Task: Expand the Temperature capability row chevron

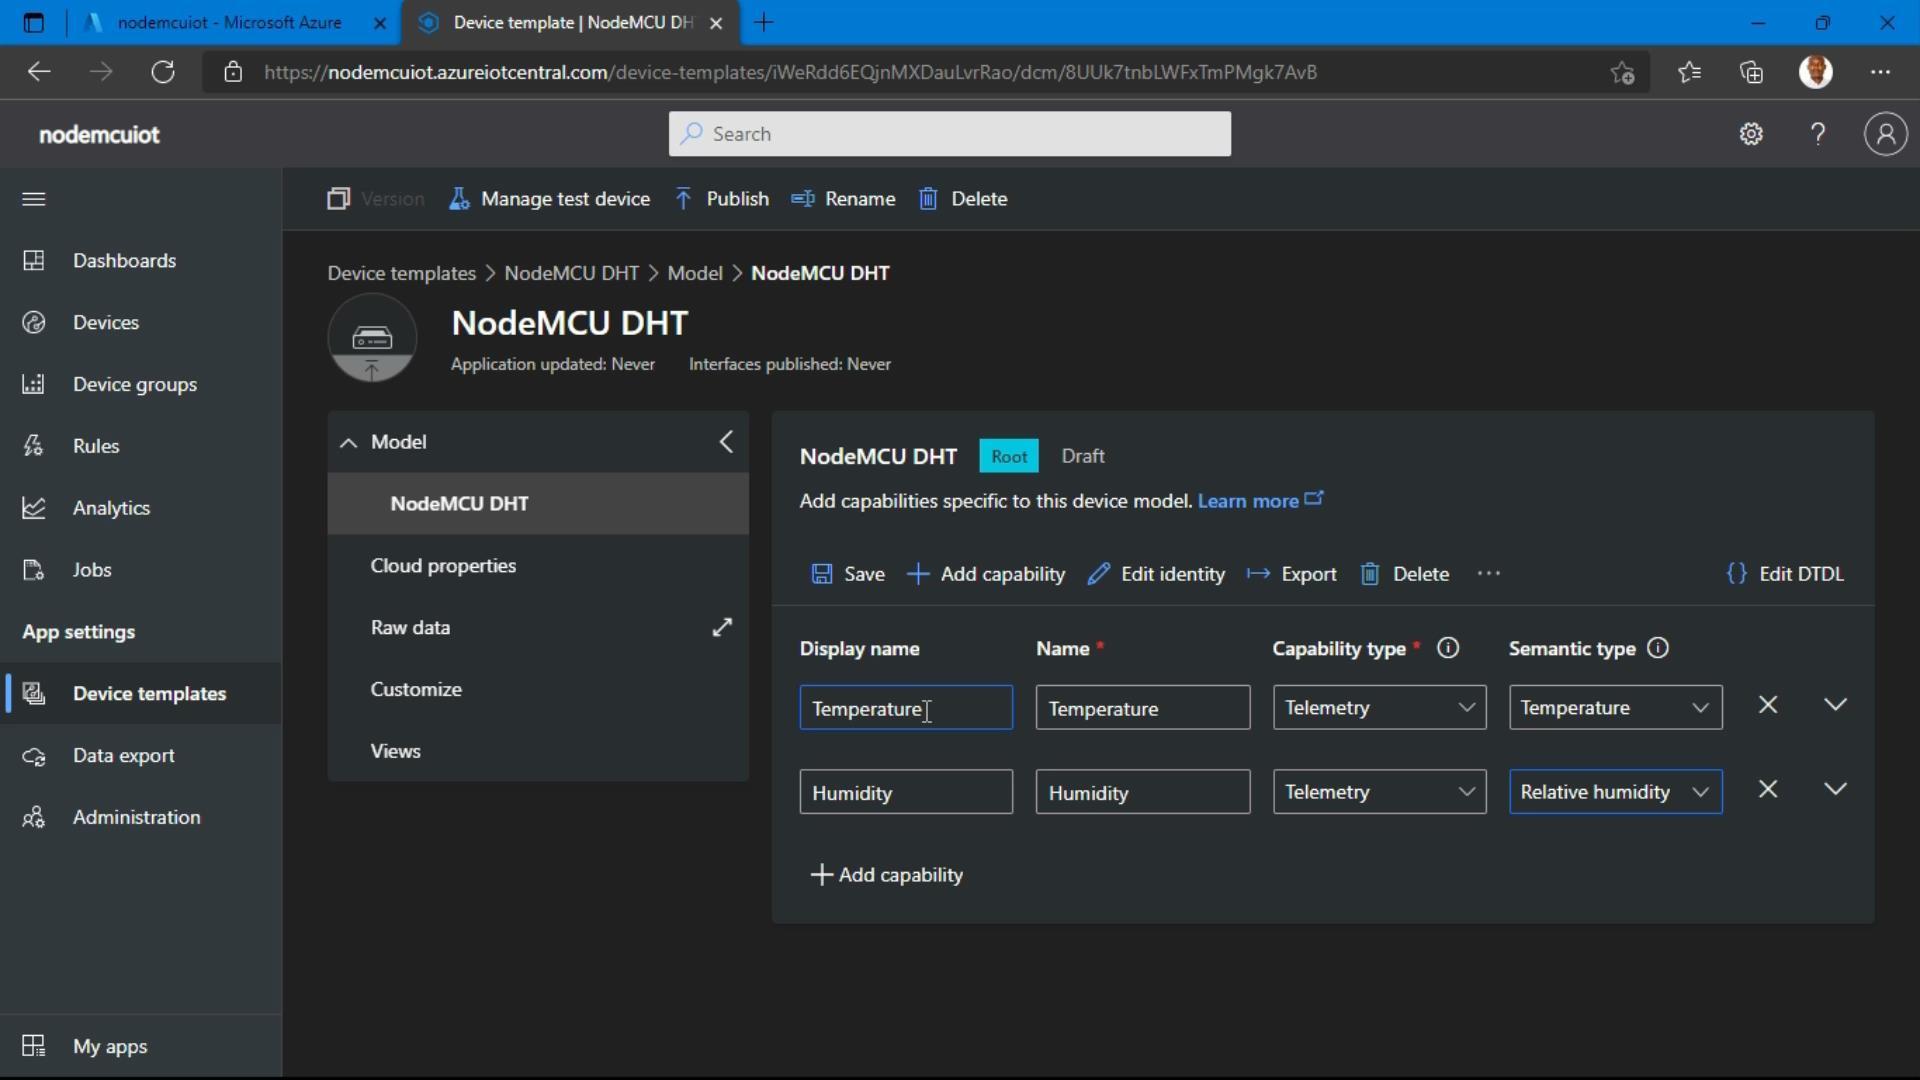Action: click(1836, 704)
